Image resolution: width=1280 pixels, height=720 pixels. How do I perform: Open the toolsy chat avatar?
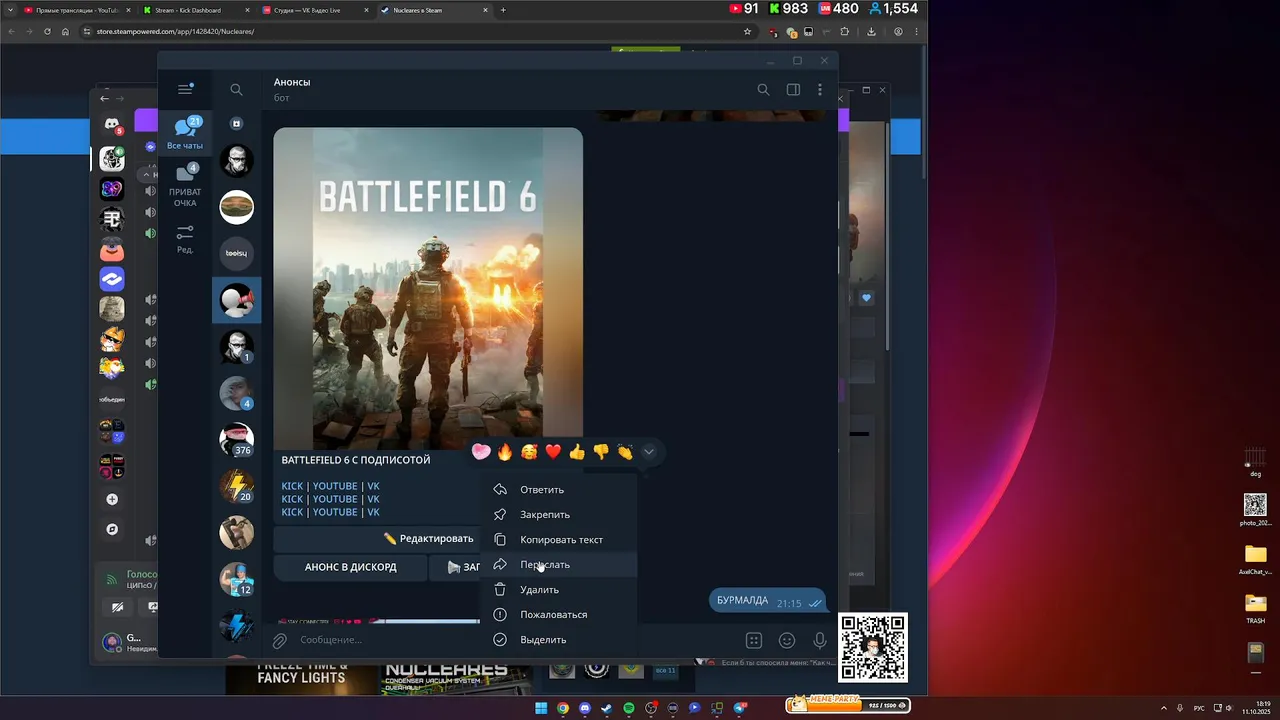(x=237, y=253)
